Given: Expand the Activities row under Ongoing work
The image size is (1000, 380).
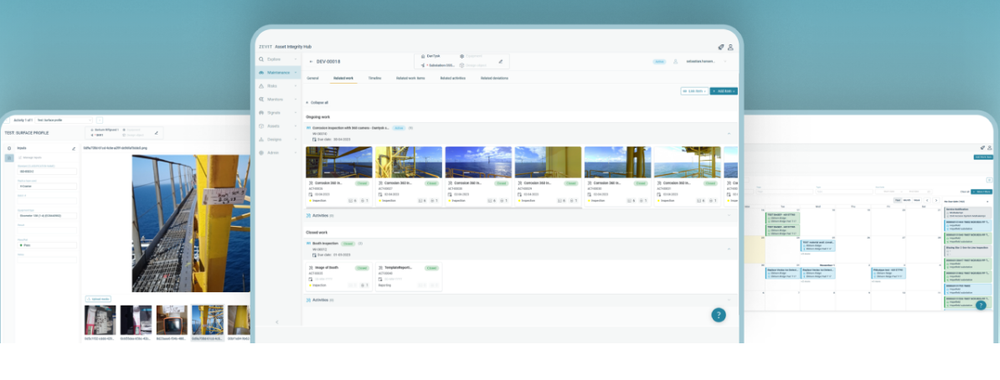Looking at the screenshot, I should coord(520,216).
